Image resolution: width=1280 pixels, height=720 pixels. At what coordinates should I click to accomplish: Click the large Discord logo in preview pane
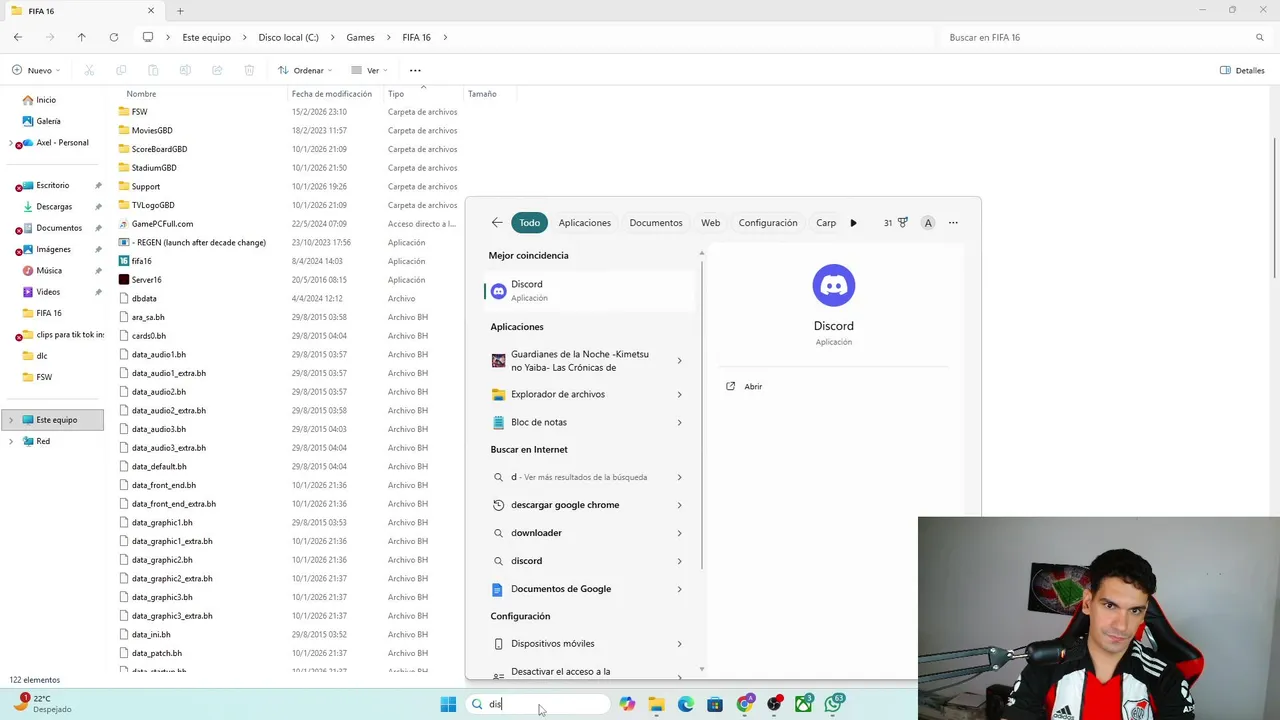coord(833,285)
